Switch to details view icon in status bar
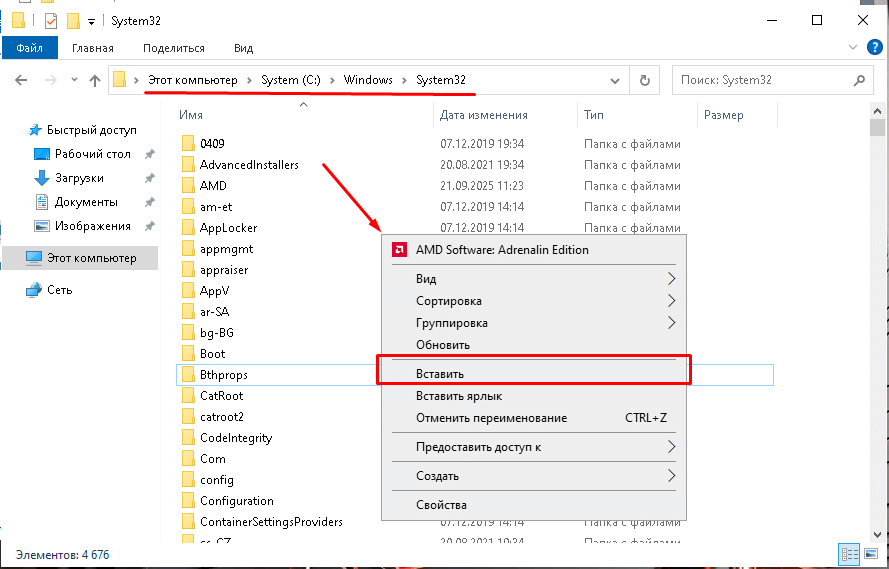 point(849,554)
